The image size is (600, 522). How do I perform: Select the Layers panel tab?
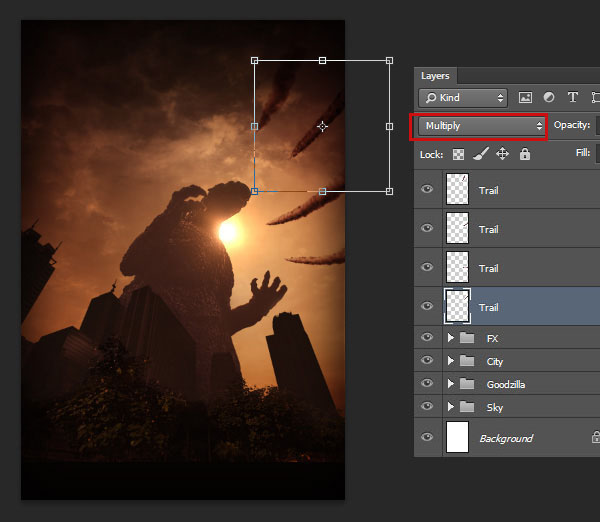click(x=435, y=76)
